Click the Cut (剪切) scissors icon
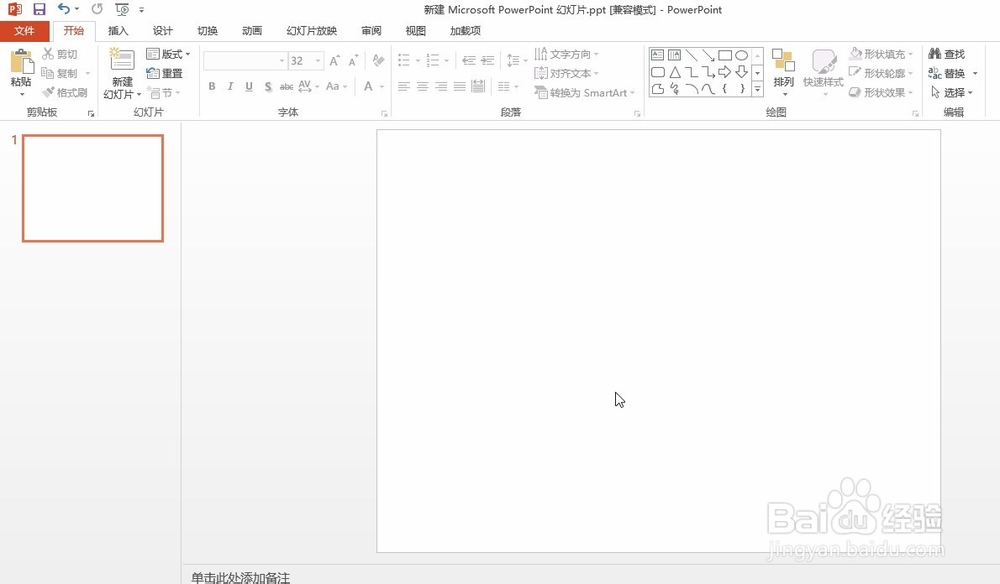 [x=48, y=54]
